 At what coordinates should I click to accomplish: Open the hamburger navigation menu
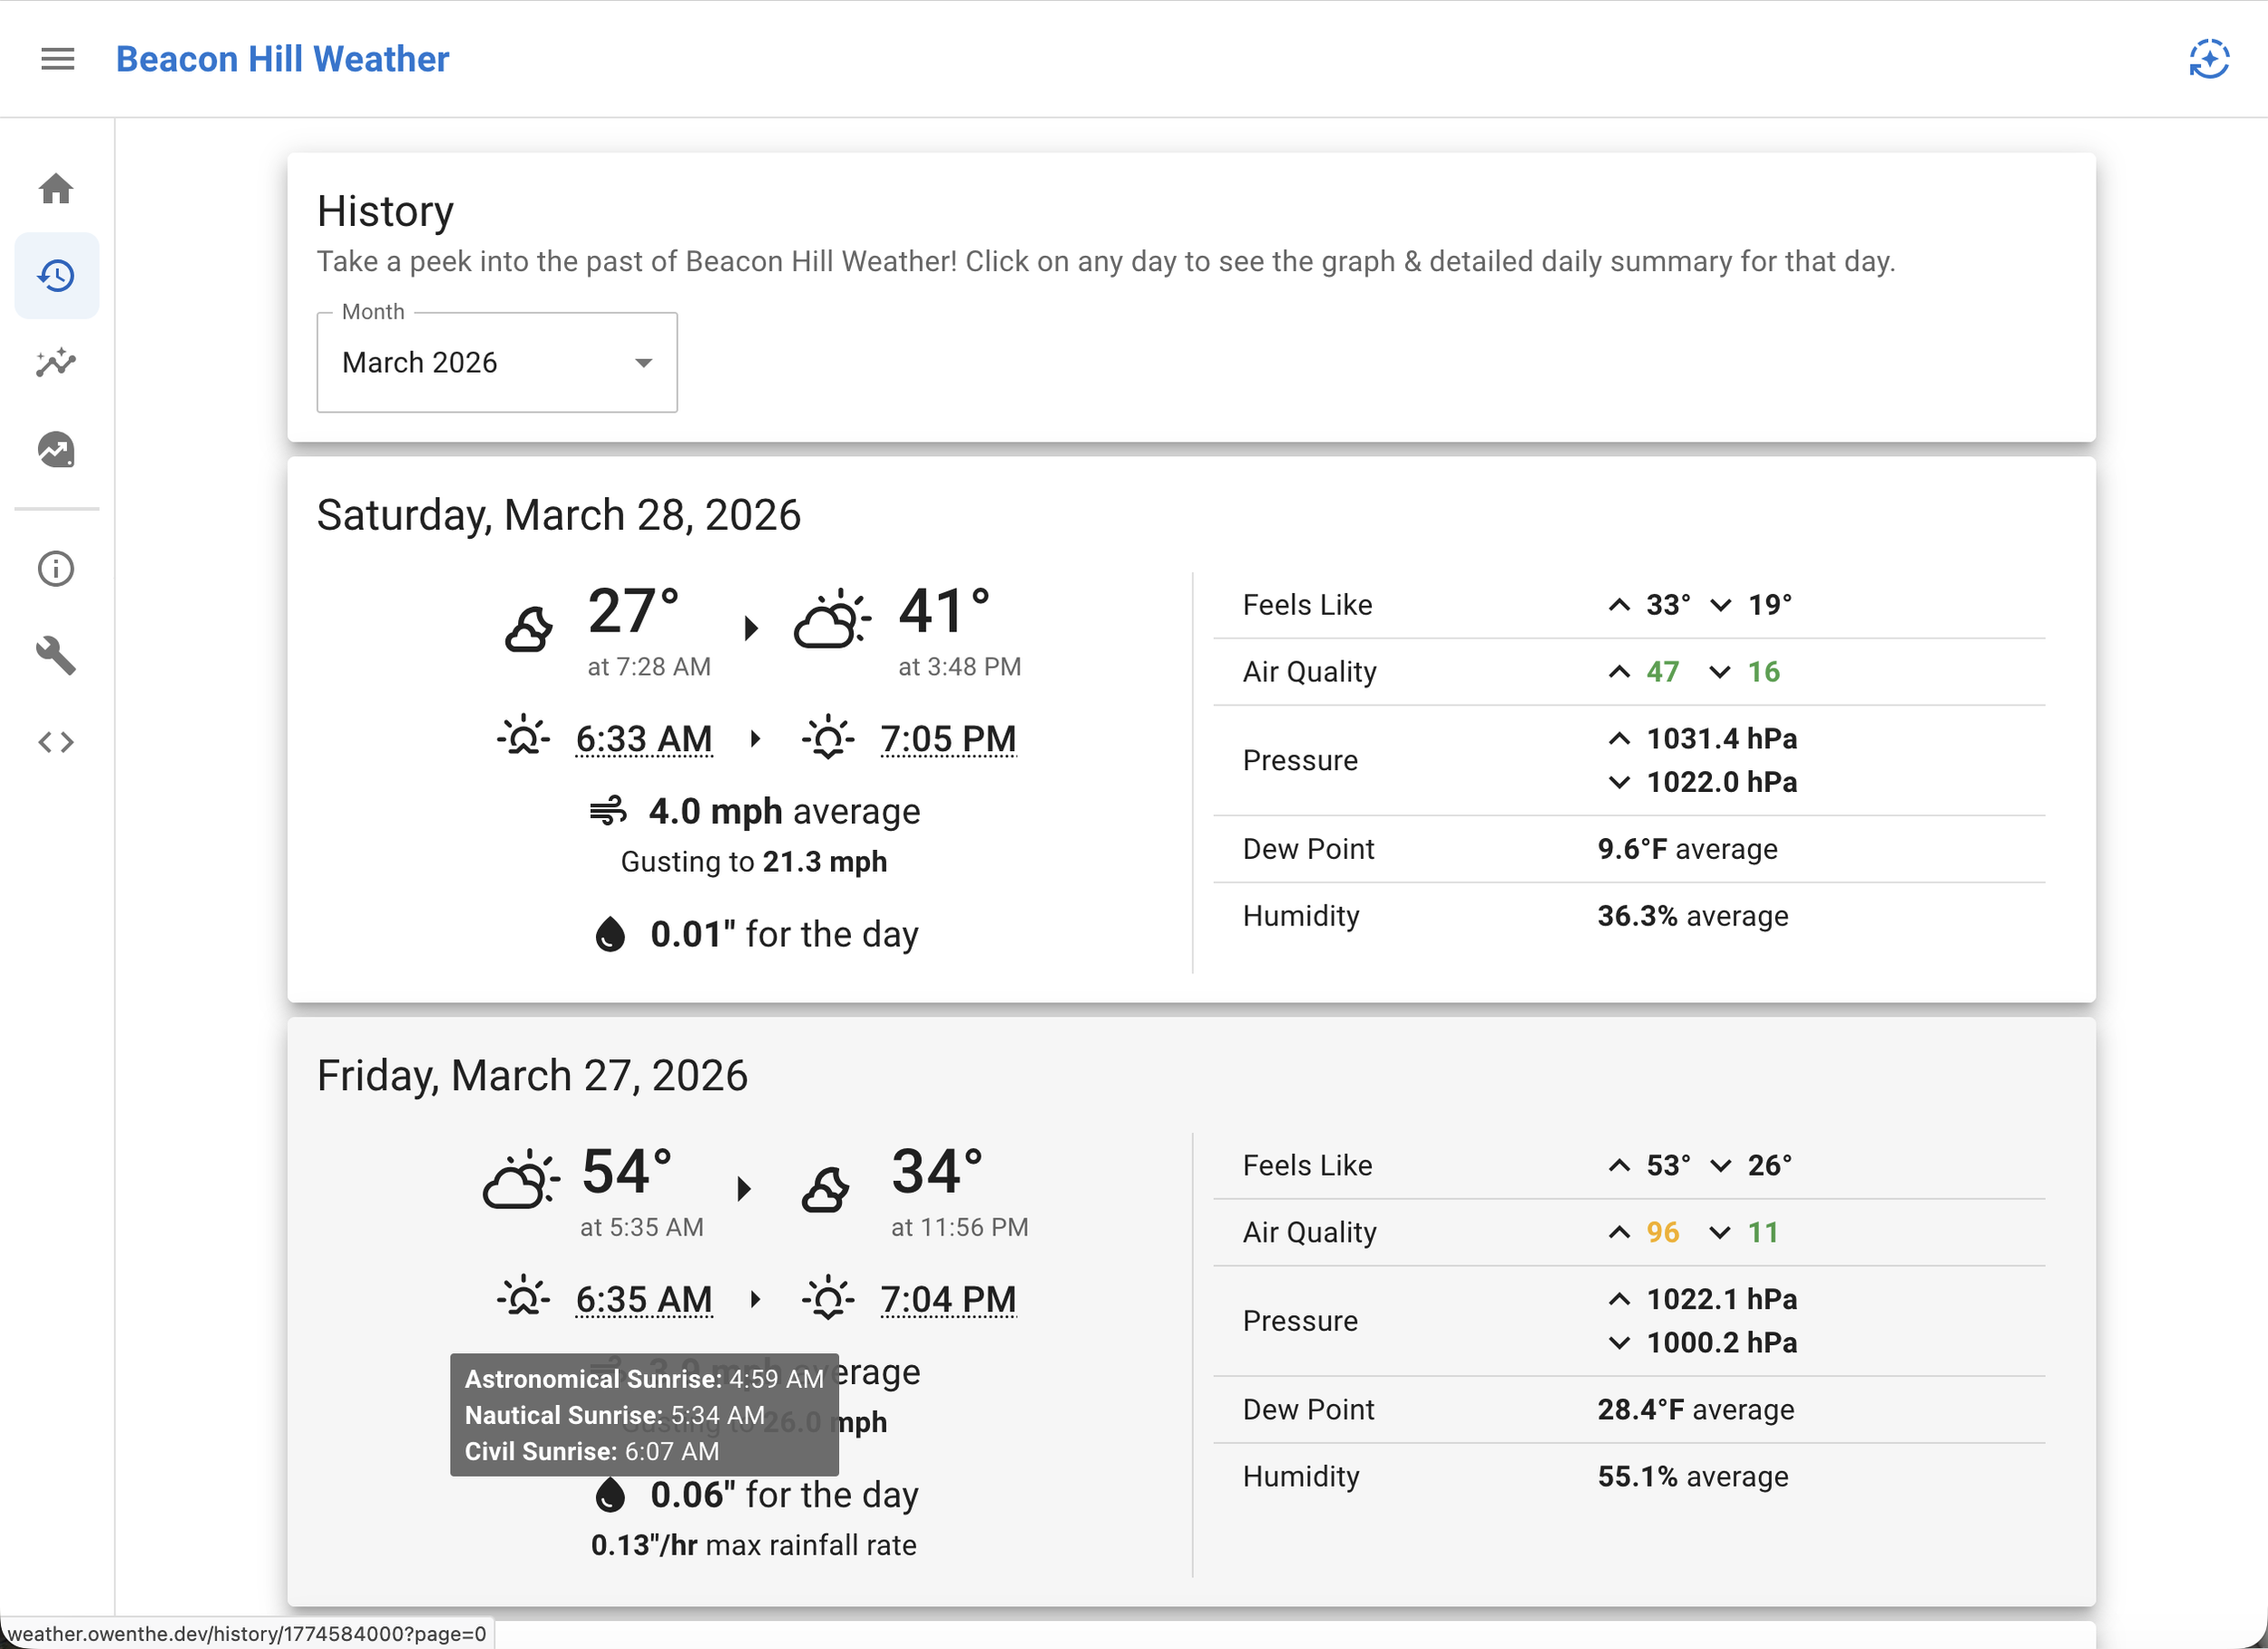(x=57, y=59)
